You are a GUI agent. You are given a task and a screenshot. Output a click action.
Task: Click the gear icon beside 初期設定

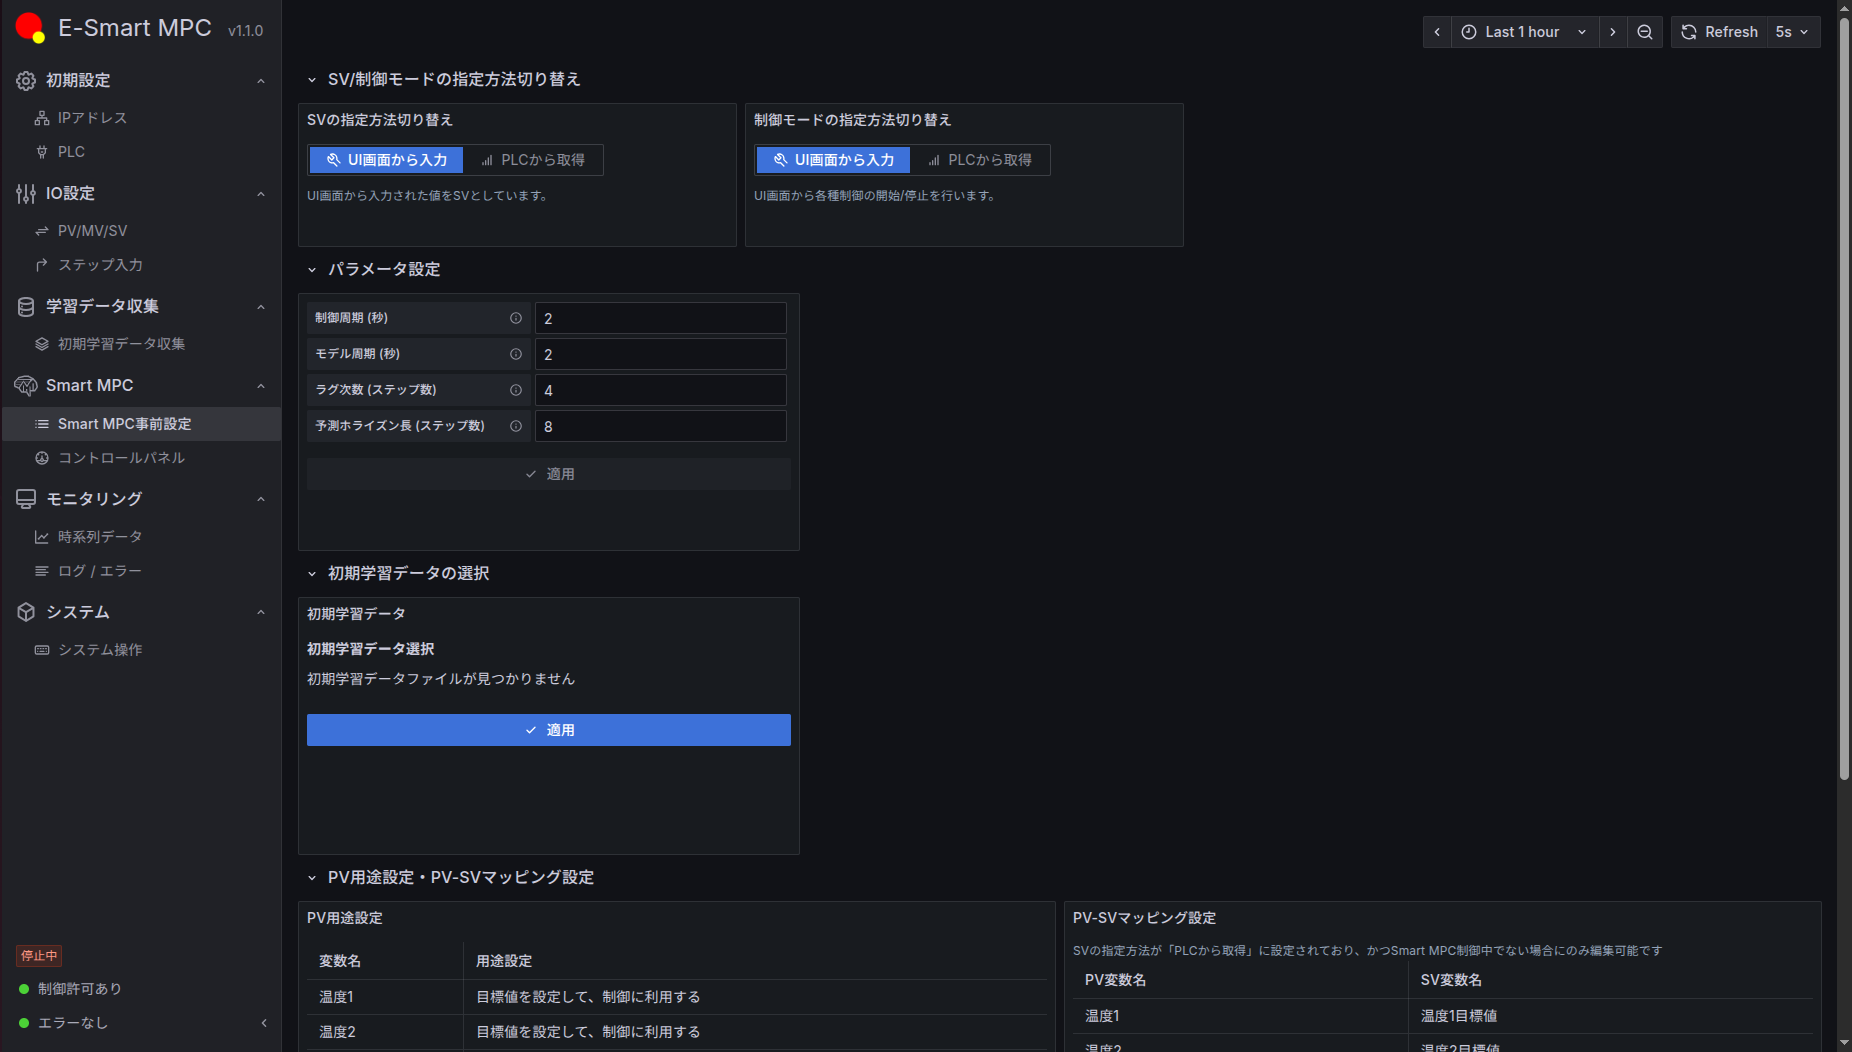(26, 81)
